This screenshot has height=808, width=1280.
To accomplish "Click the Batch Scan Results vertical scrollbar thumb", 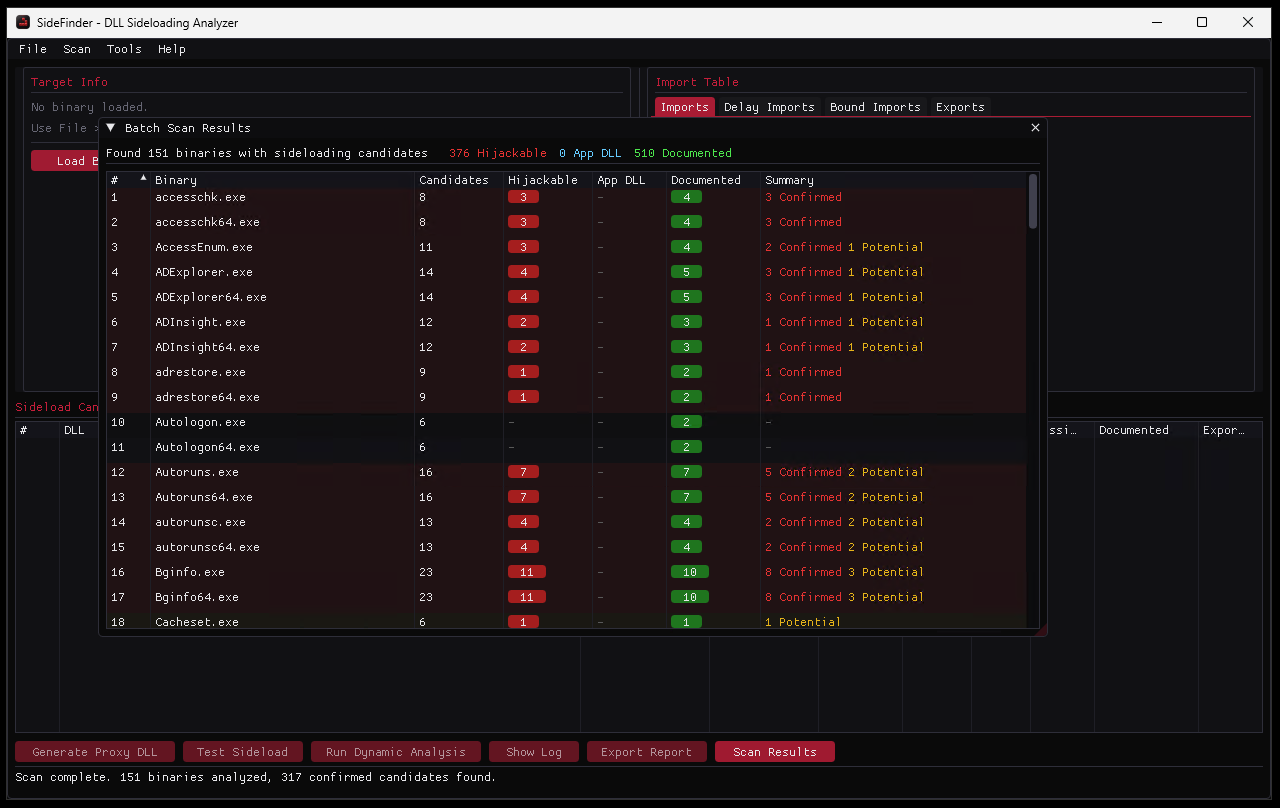I will [x=1033, y=201].
